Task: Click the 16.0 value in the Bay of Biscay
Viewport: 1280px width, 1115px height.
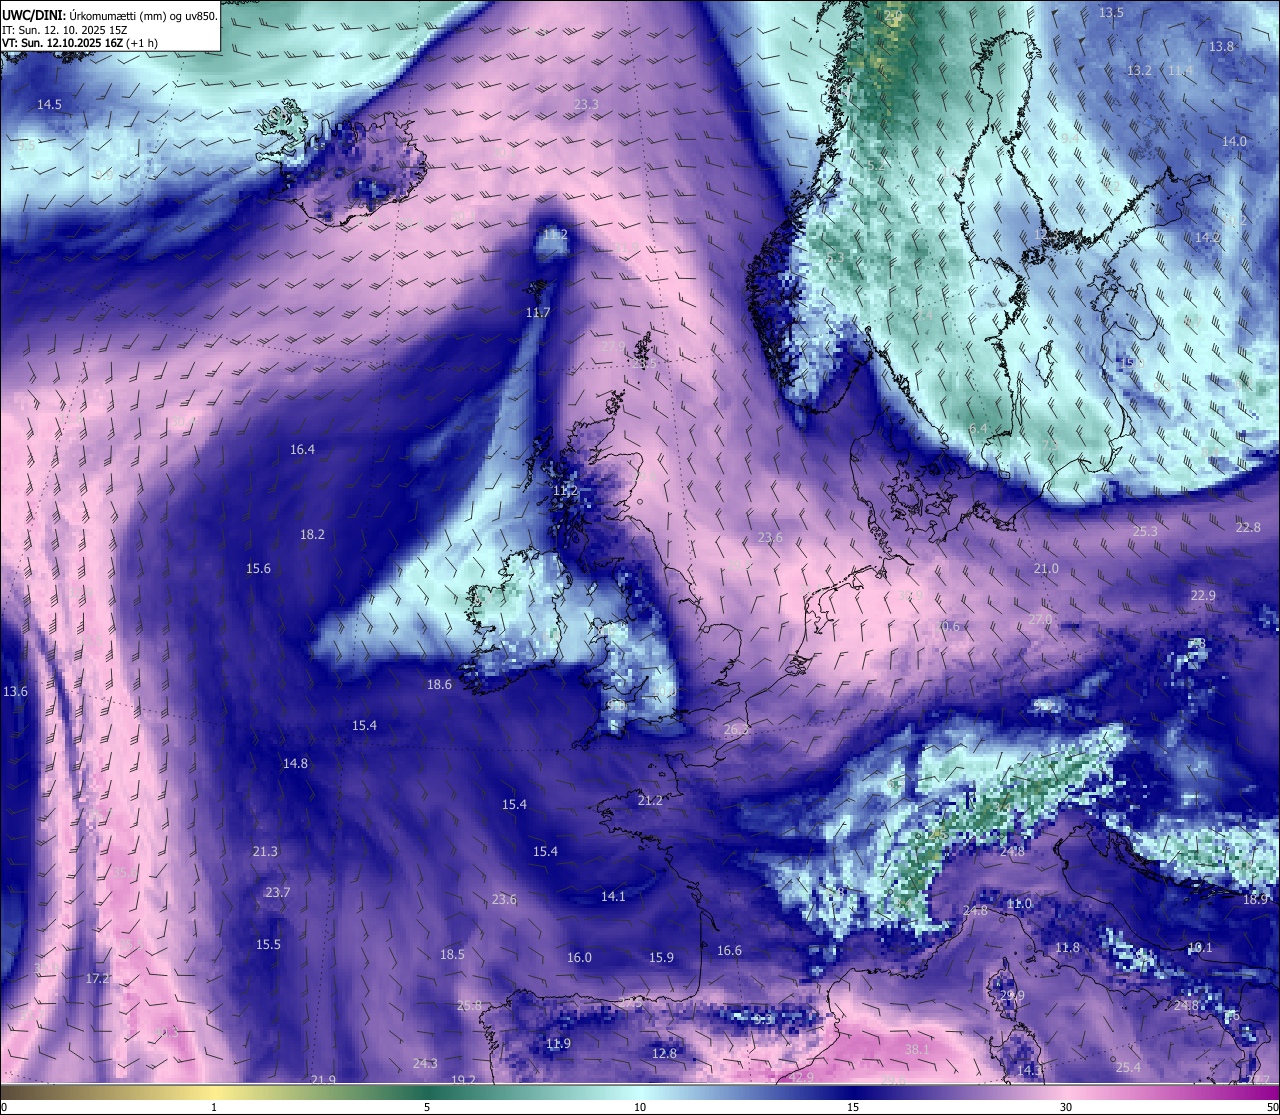Action: tap(579, 958)
